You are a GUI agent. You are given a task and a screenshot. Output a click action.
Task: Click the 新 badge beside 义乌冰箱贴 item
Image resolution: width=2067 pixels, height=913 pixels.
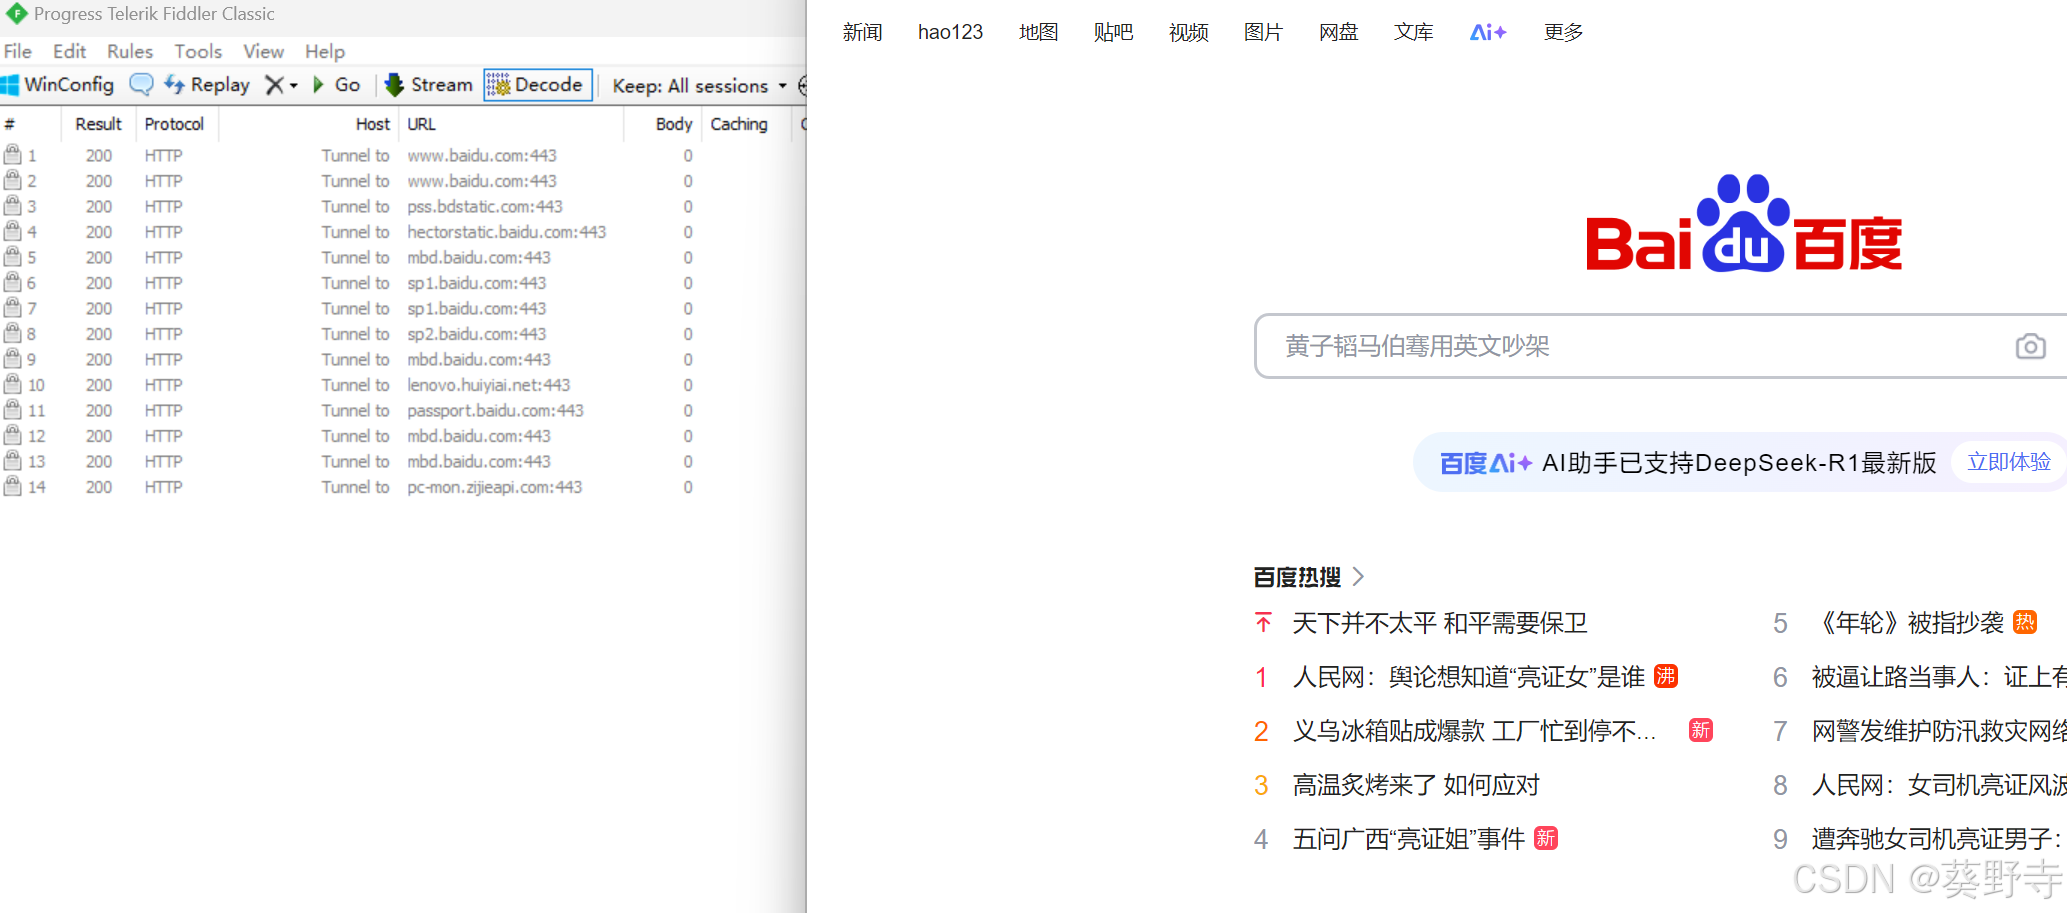click(1700, 731)
